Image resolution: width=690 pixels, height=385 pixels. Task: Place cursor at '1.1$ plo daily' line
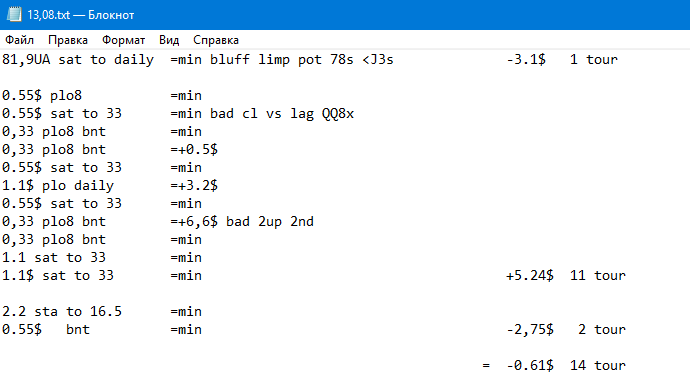58,186
